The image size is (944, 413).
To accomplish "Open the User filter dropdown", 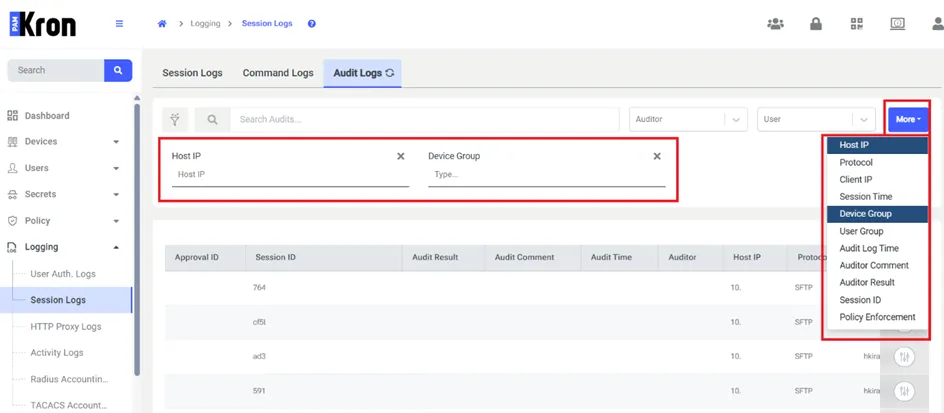I will (816, 119).
